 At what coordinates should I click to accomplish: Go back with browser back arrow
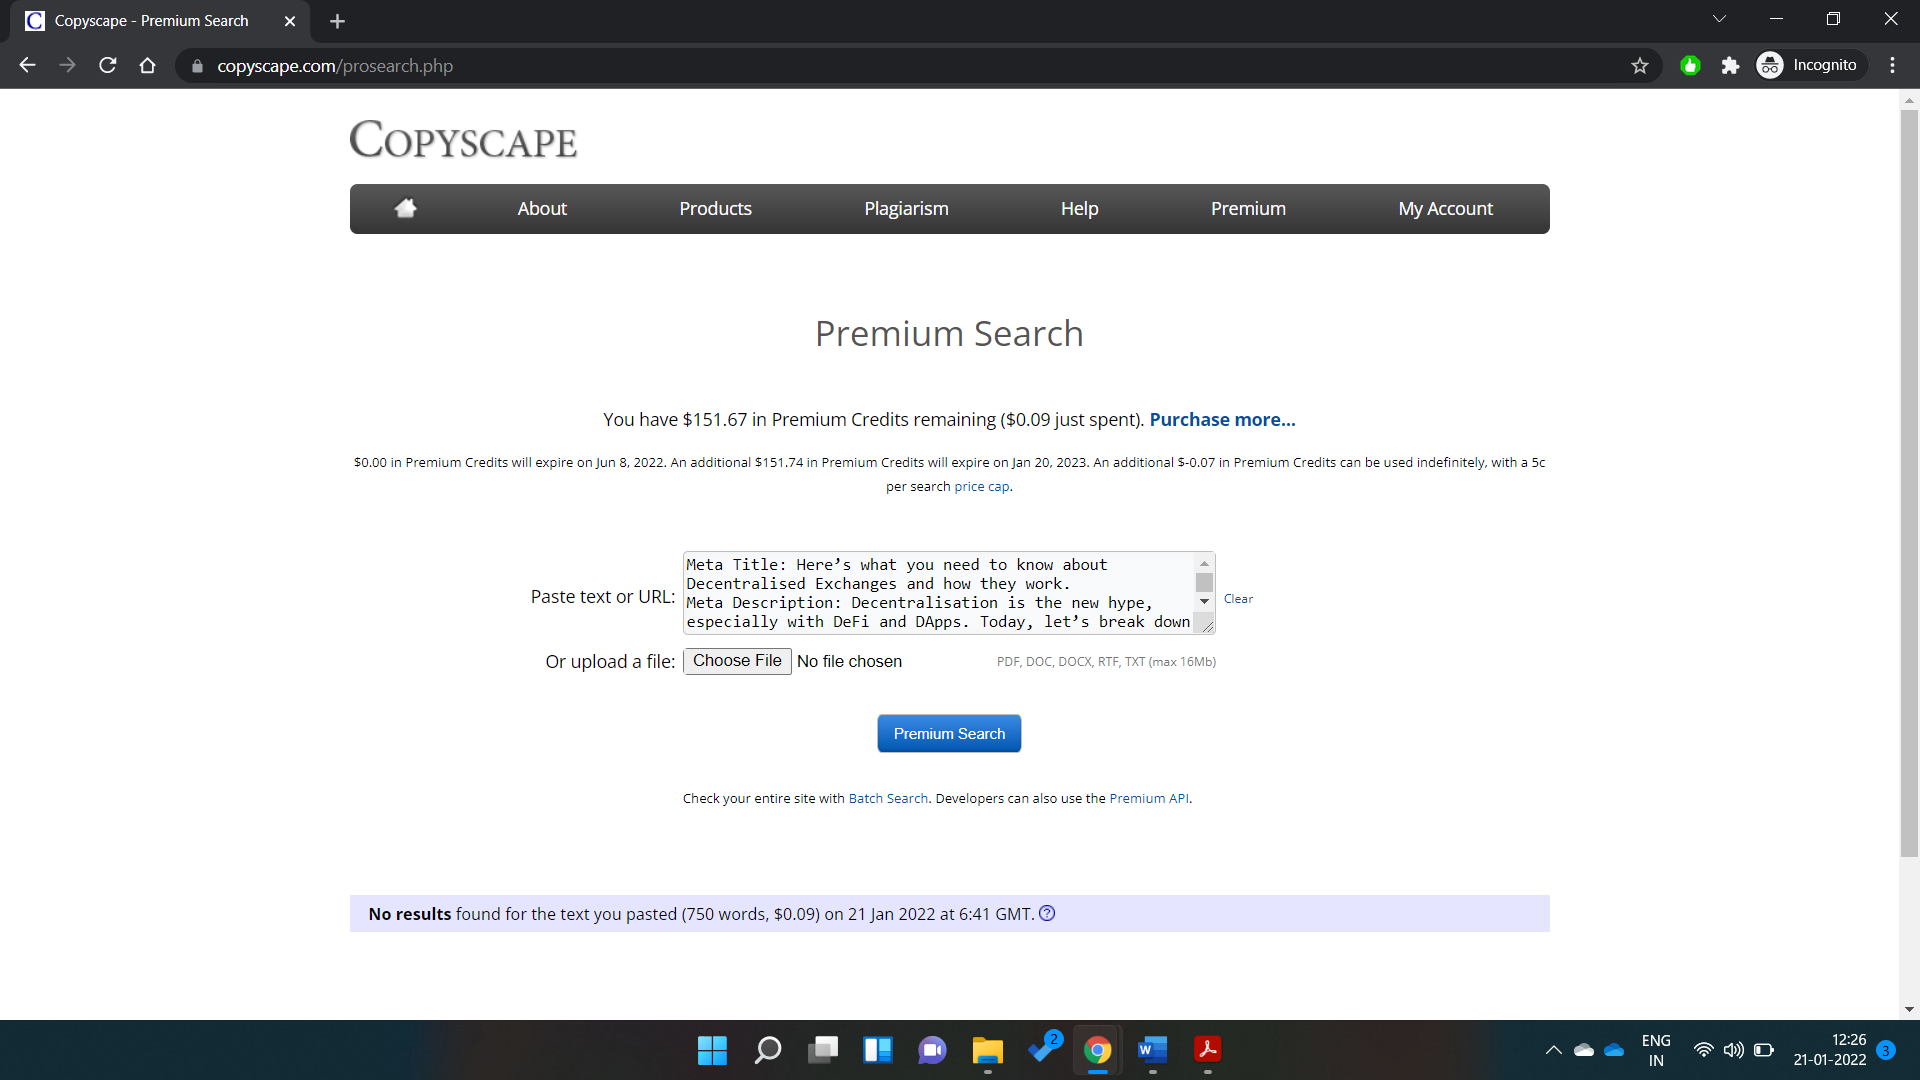(x=27, y=65)
